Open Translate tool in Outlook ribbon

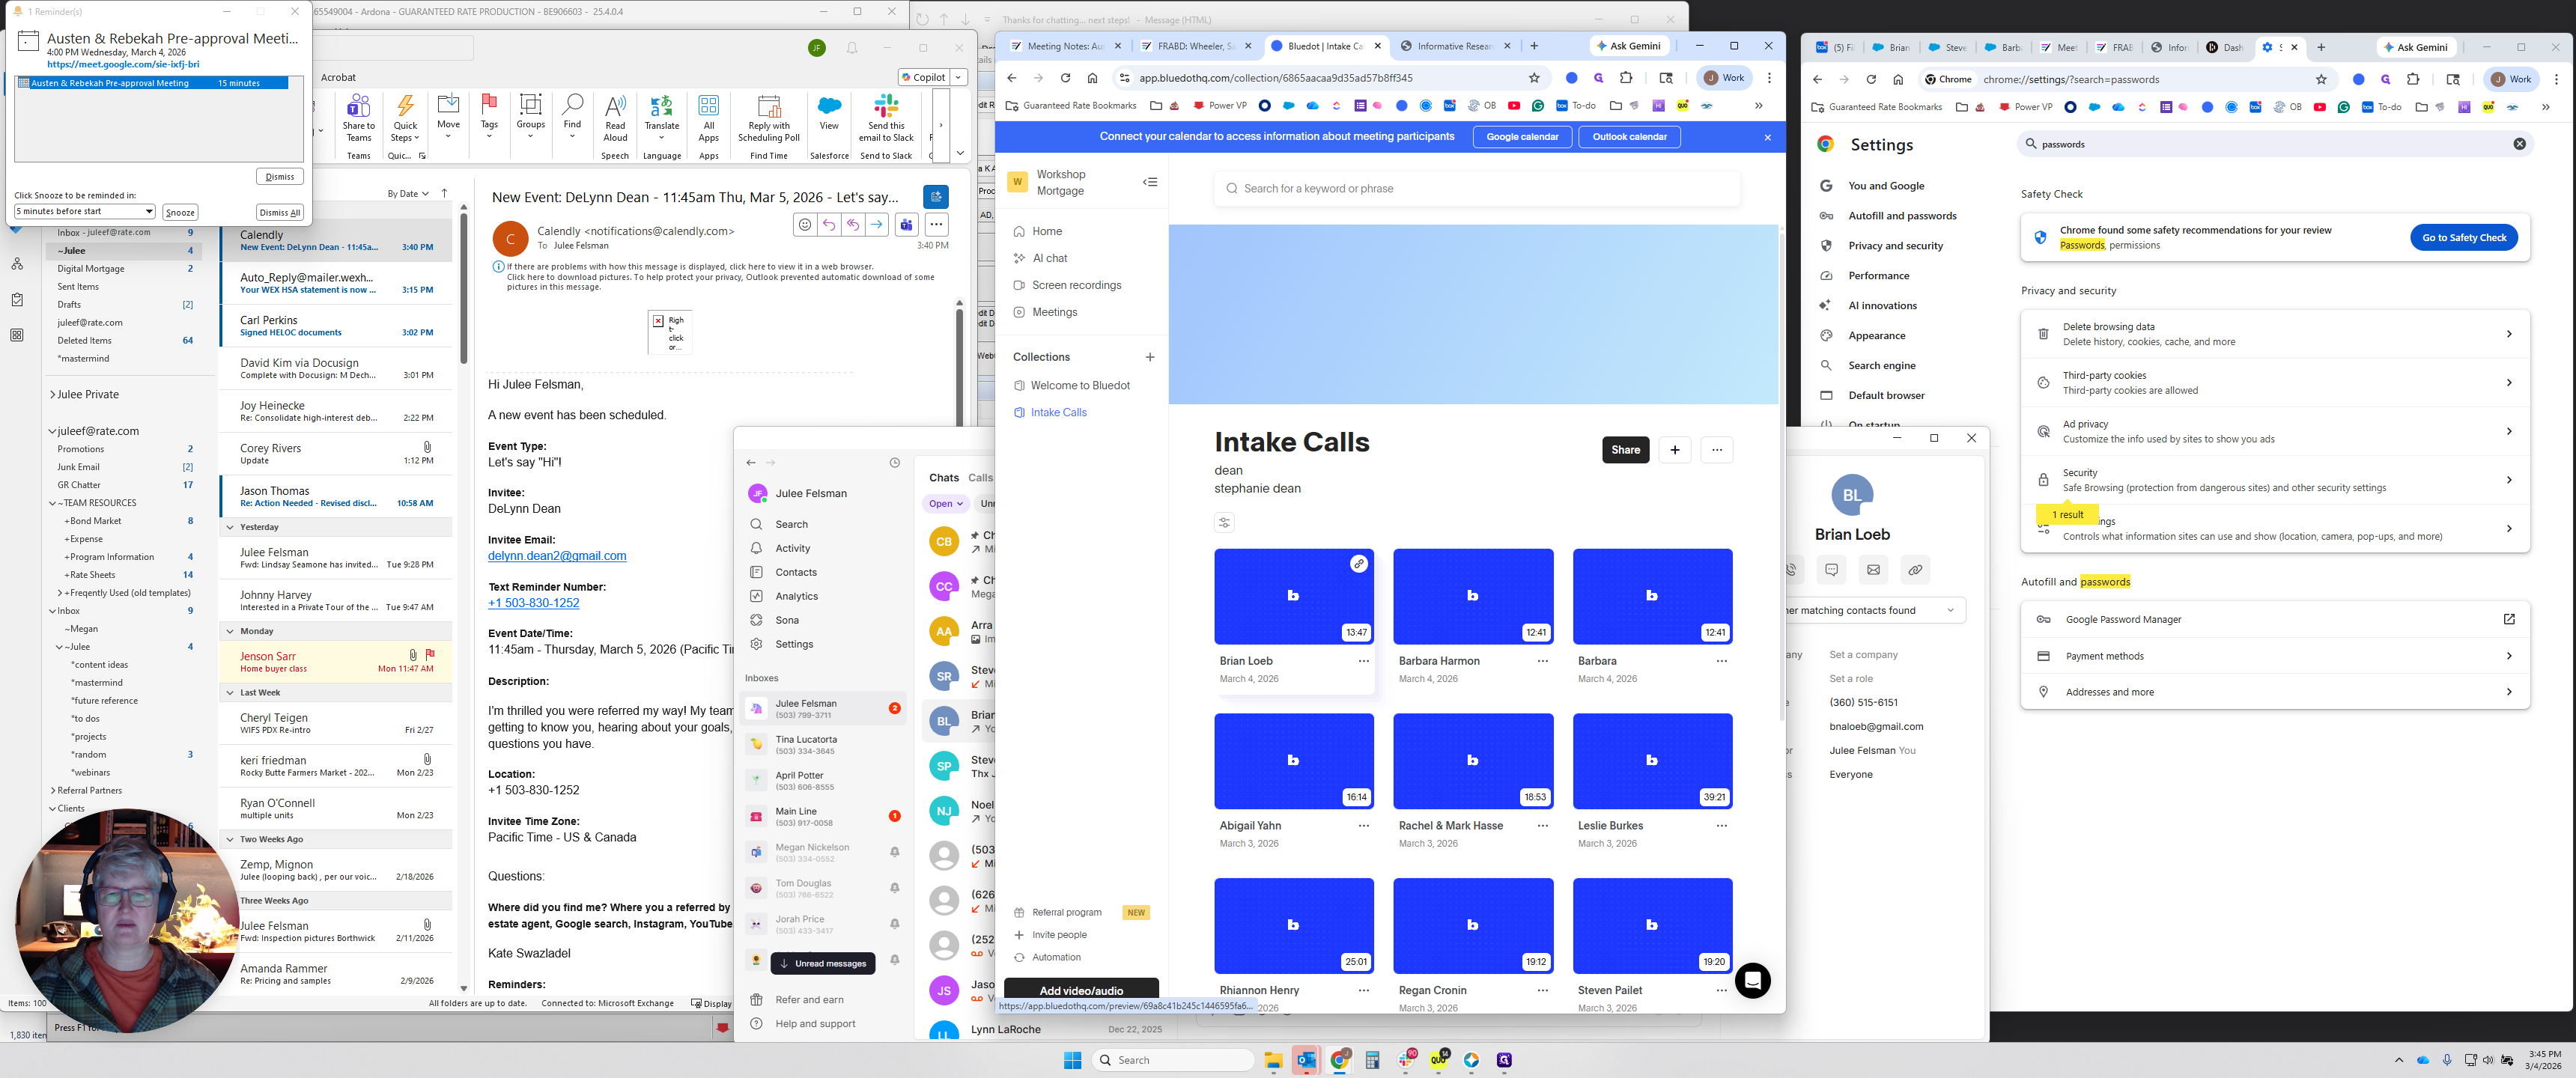click(x=661, y=118)
